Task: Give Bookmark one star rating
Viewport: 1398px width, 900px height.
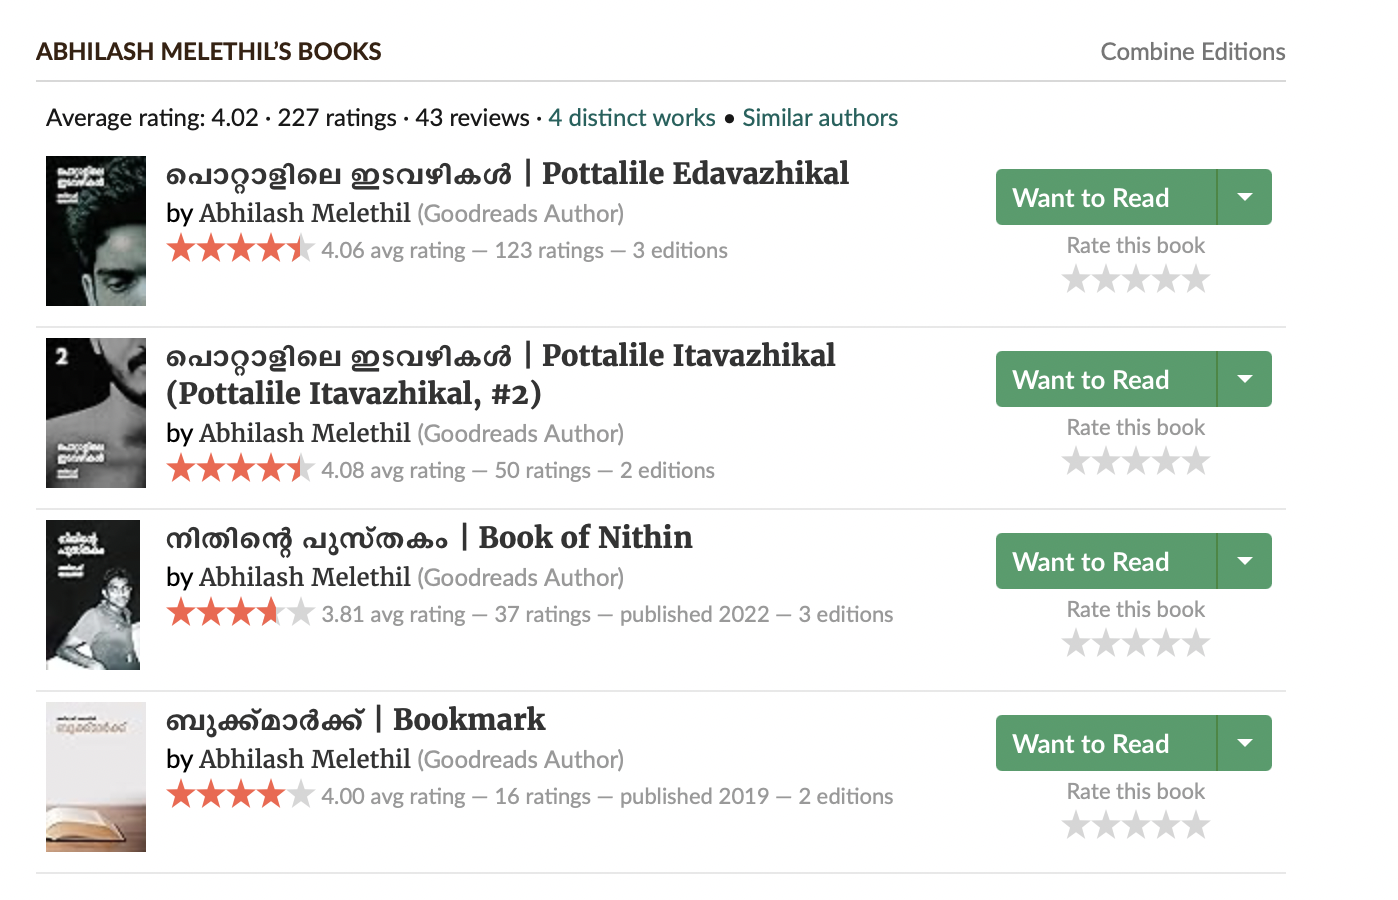Action: coord(1076,825)
